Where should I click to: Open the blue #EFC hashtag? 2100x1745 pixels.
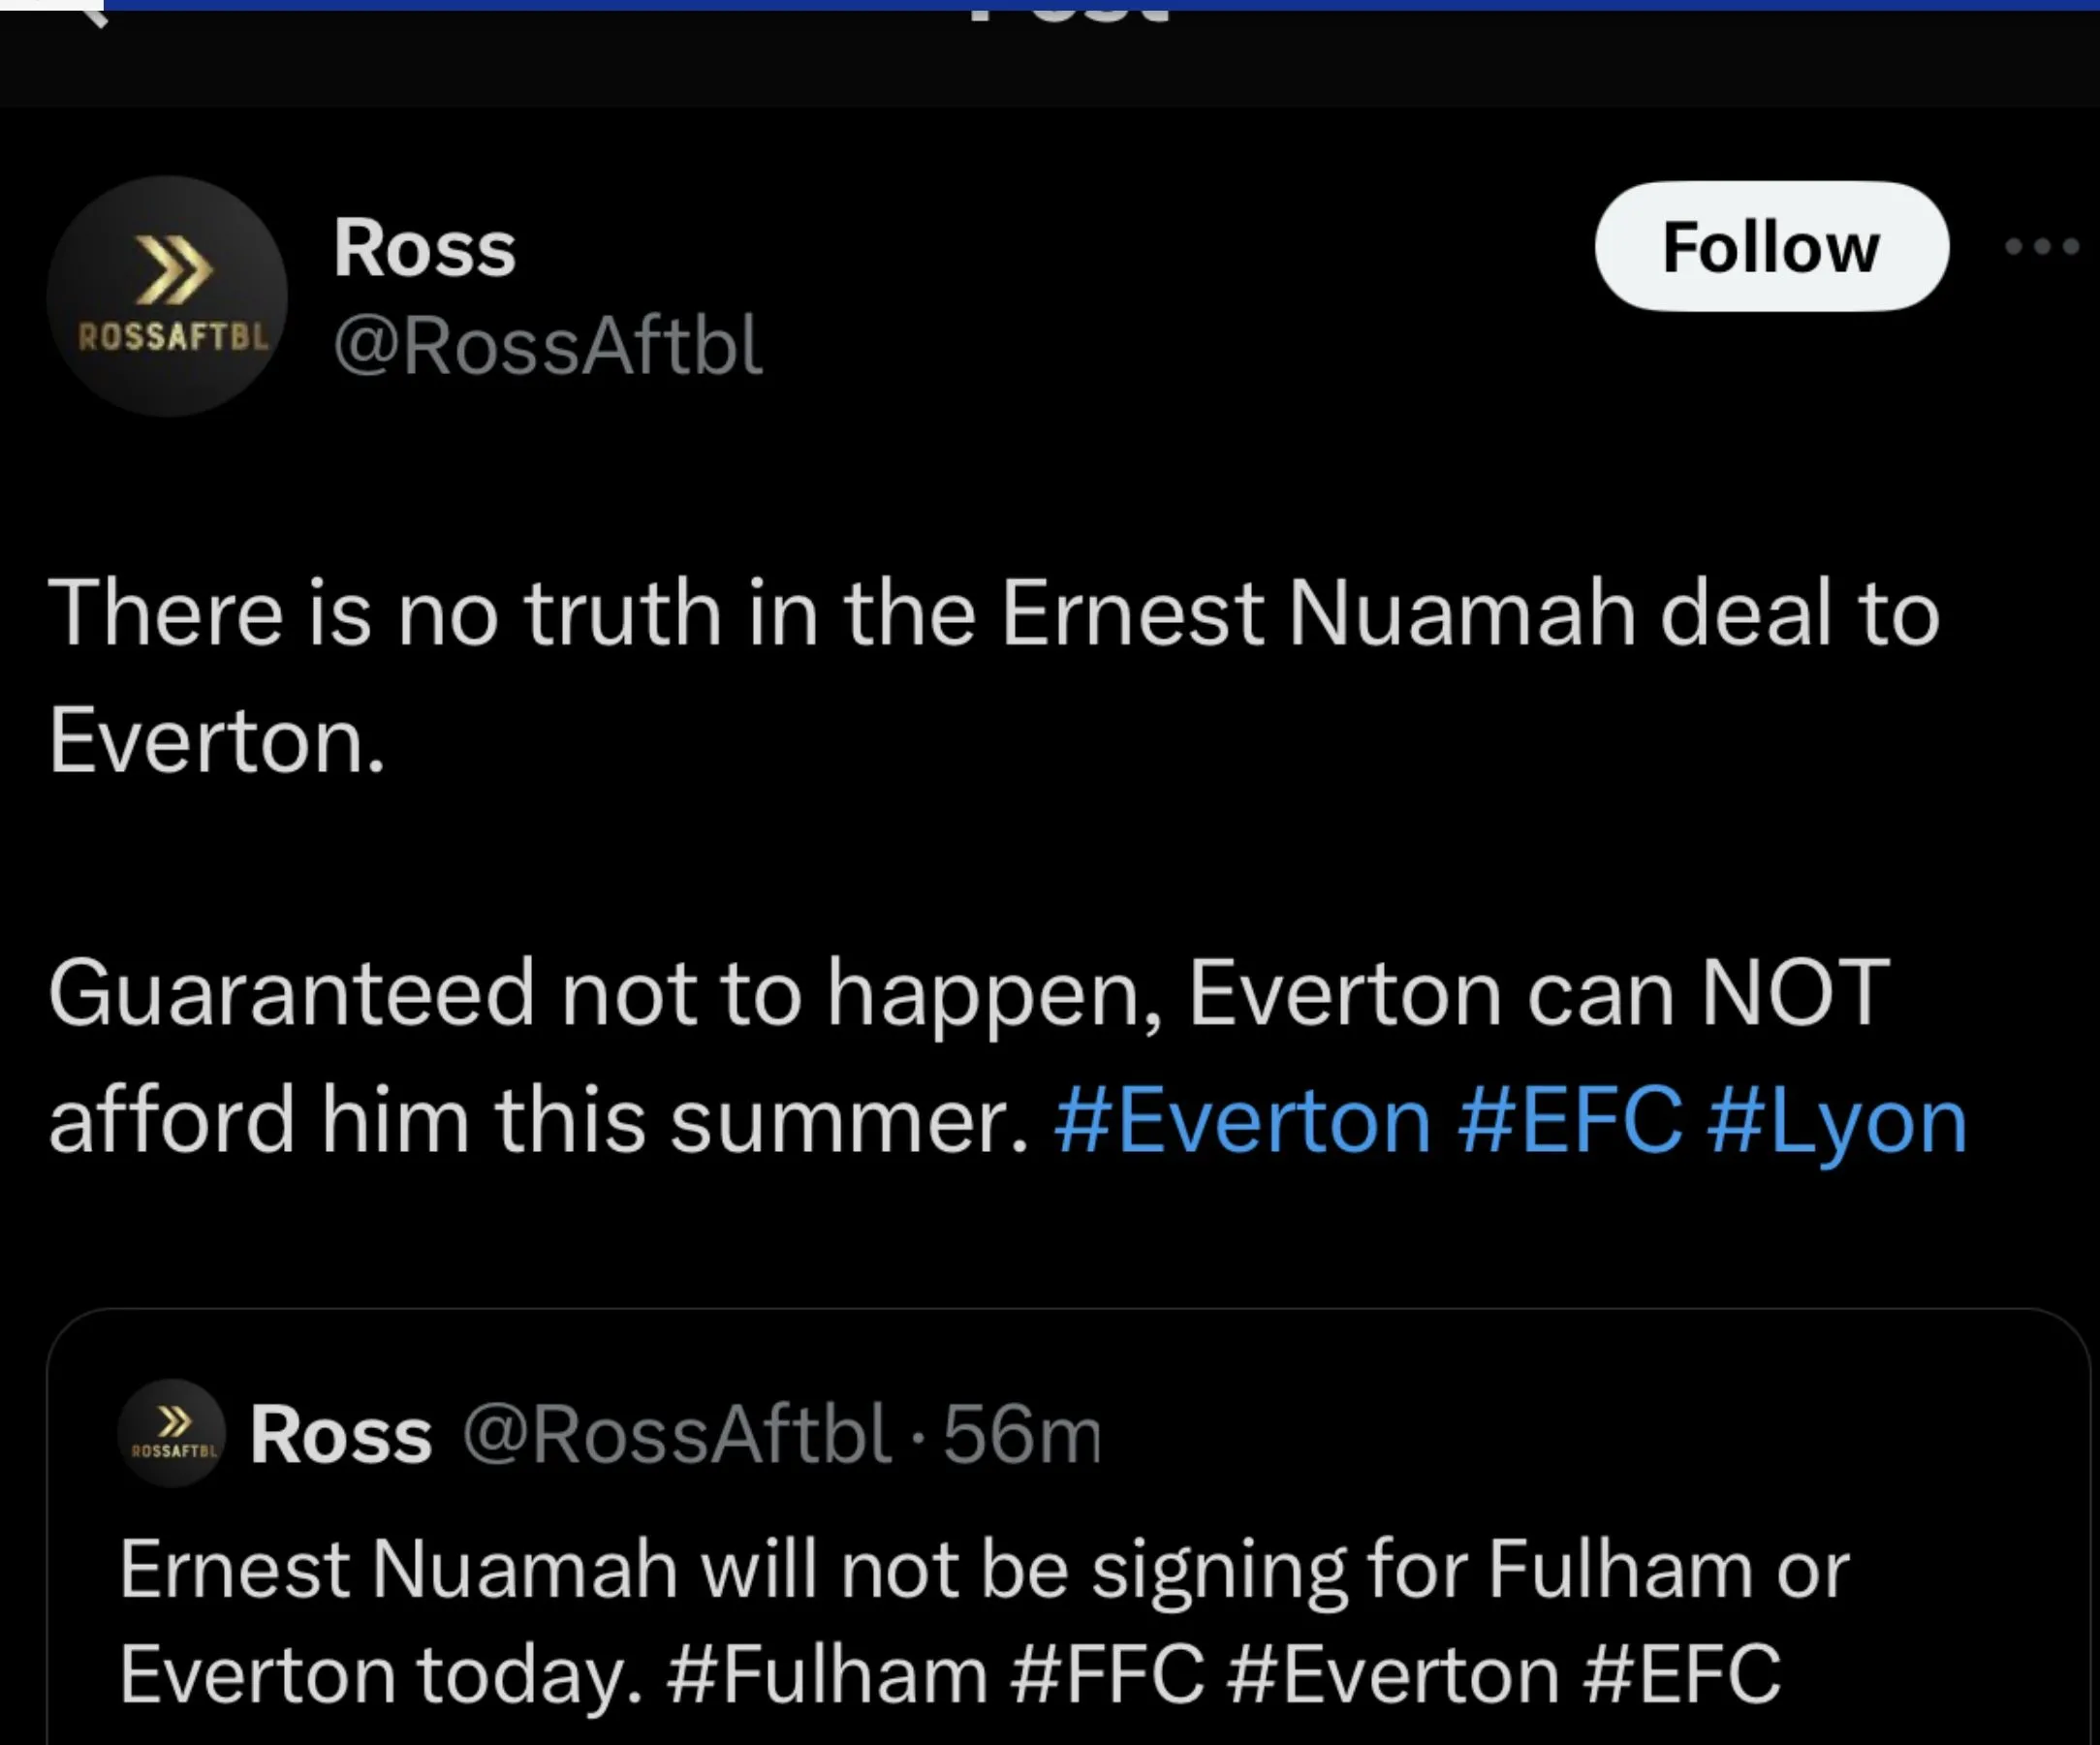1570,1121
